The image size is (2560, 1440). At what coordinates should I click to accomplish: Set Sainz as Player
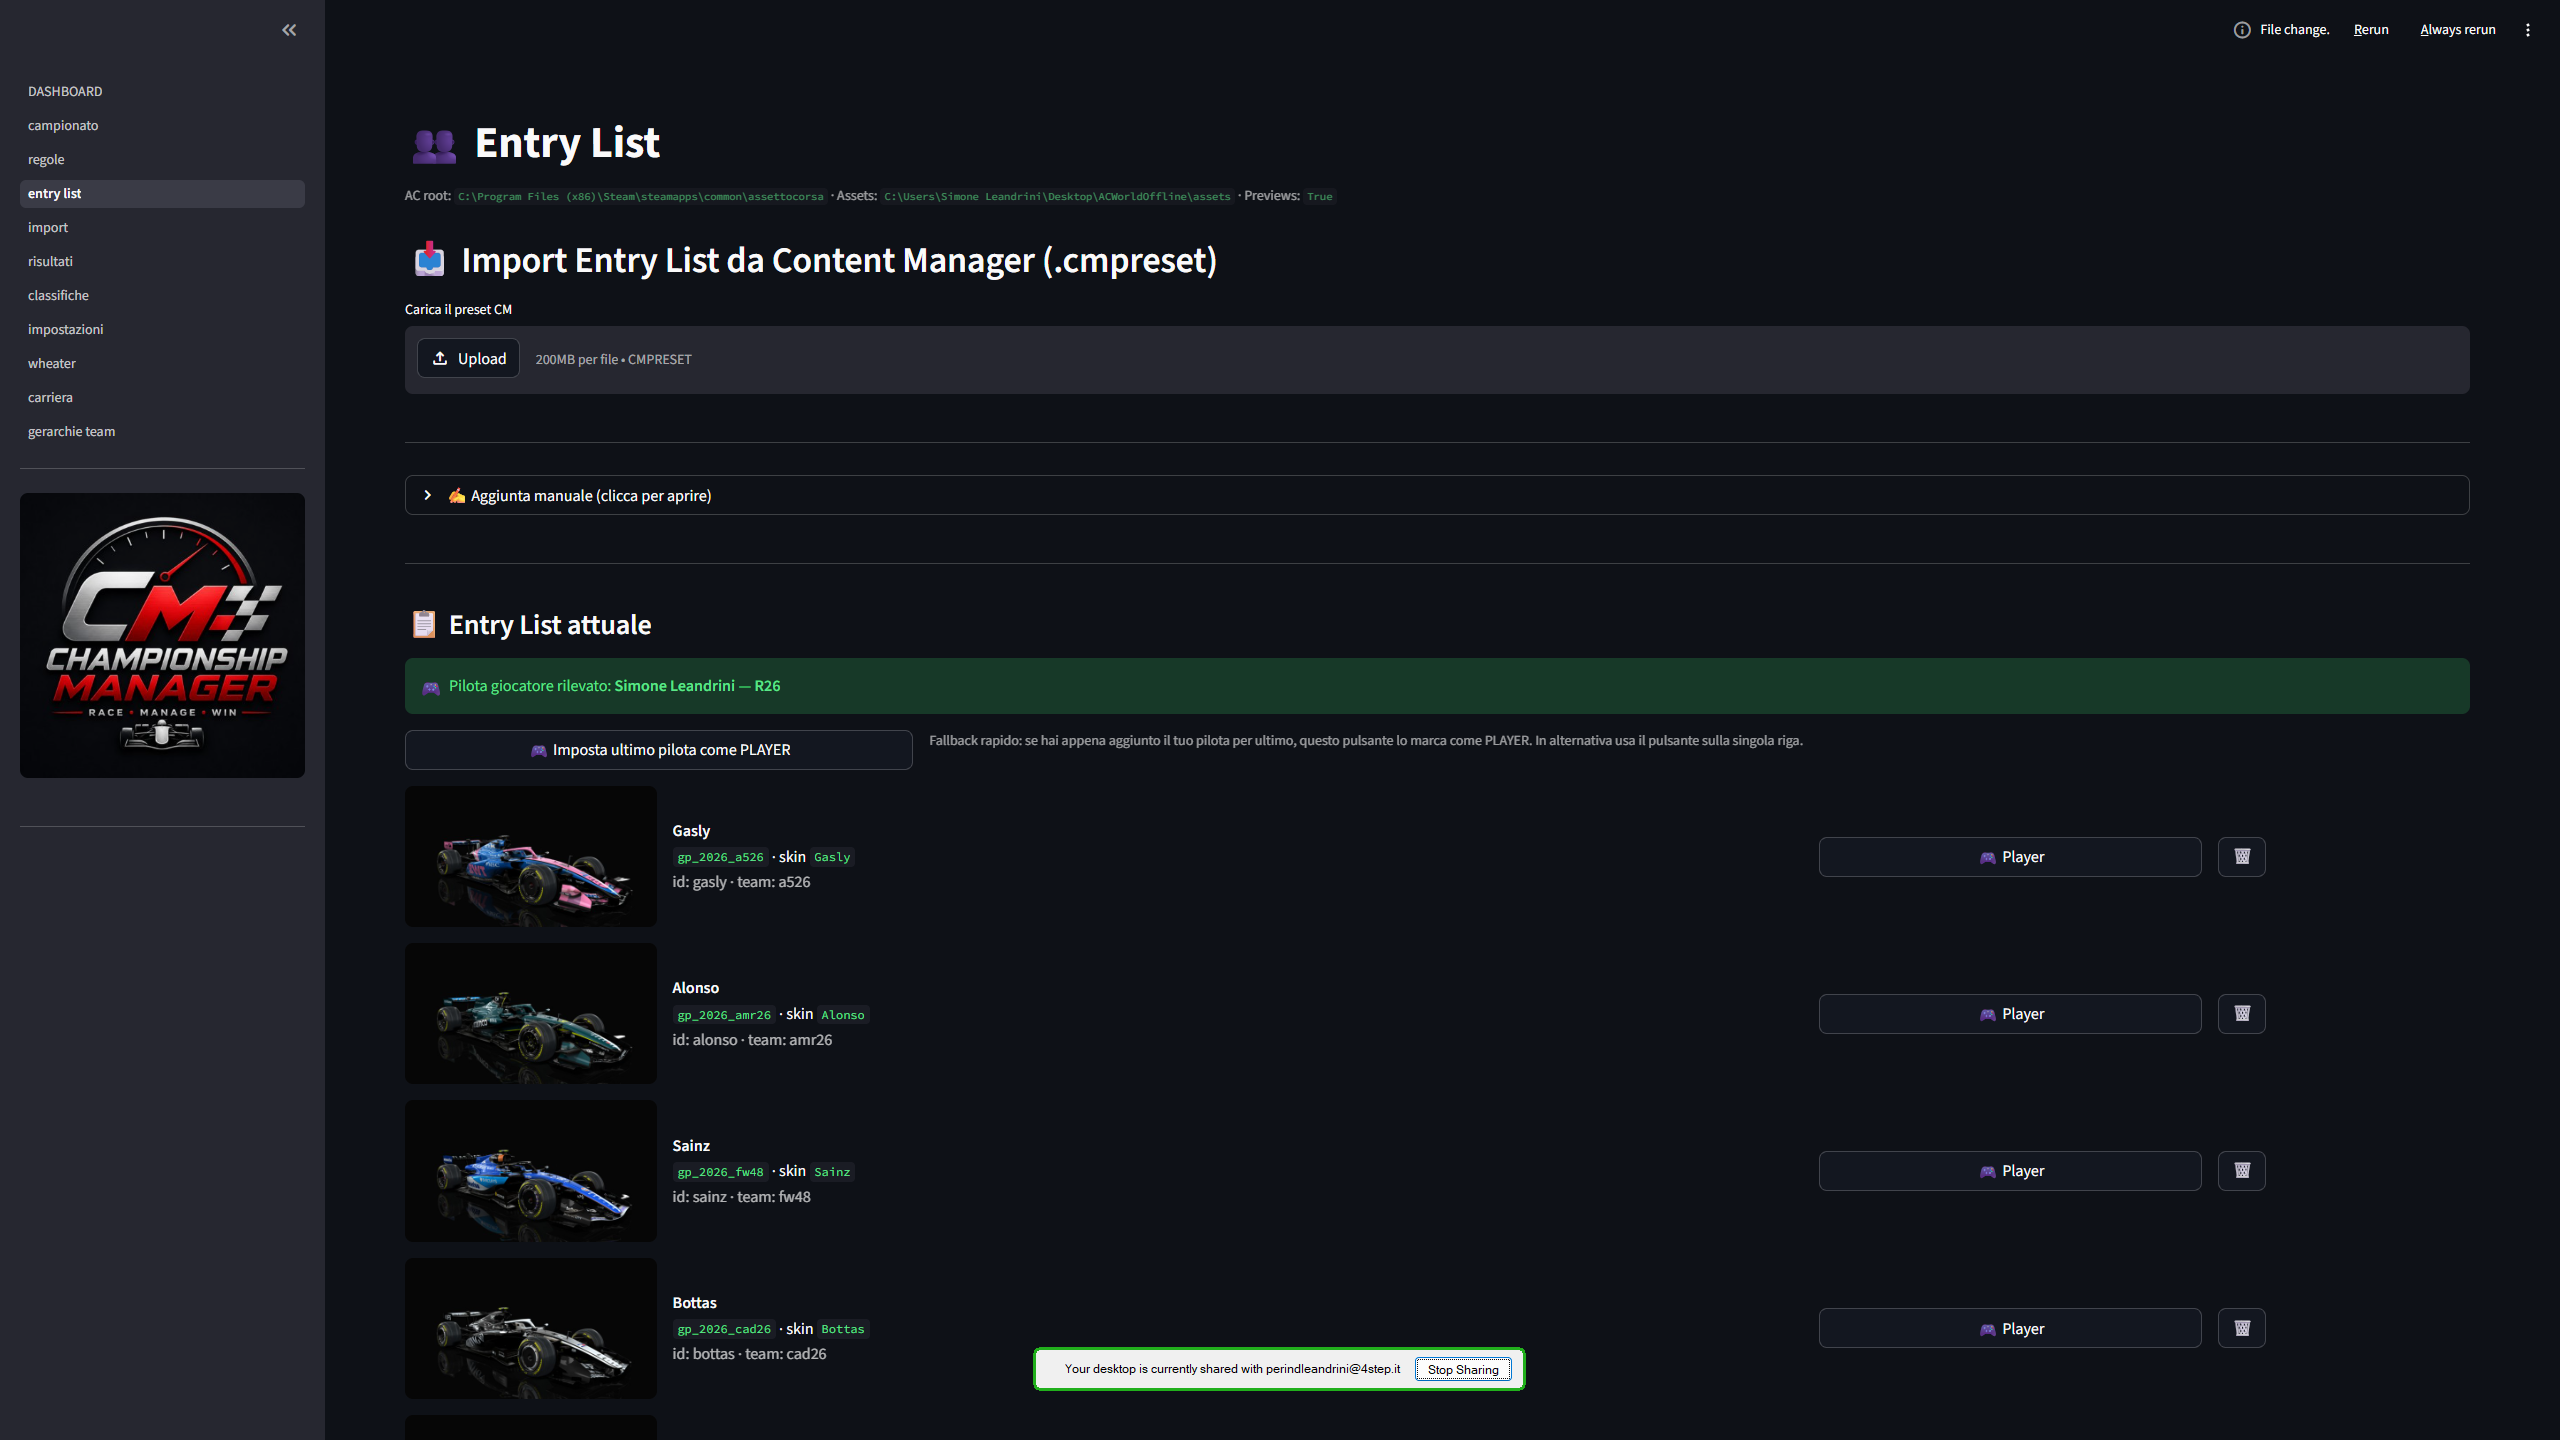[x=2009, y=1171]
